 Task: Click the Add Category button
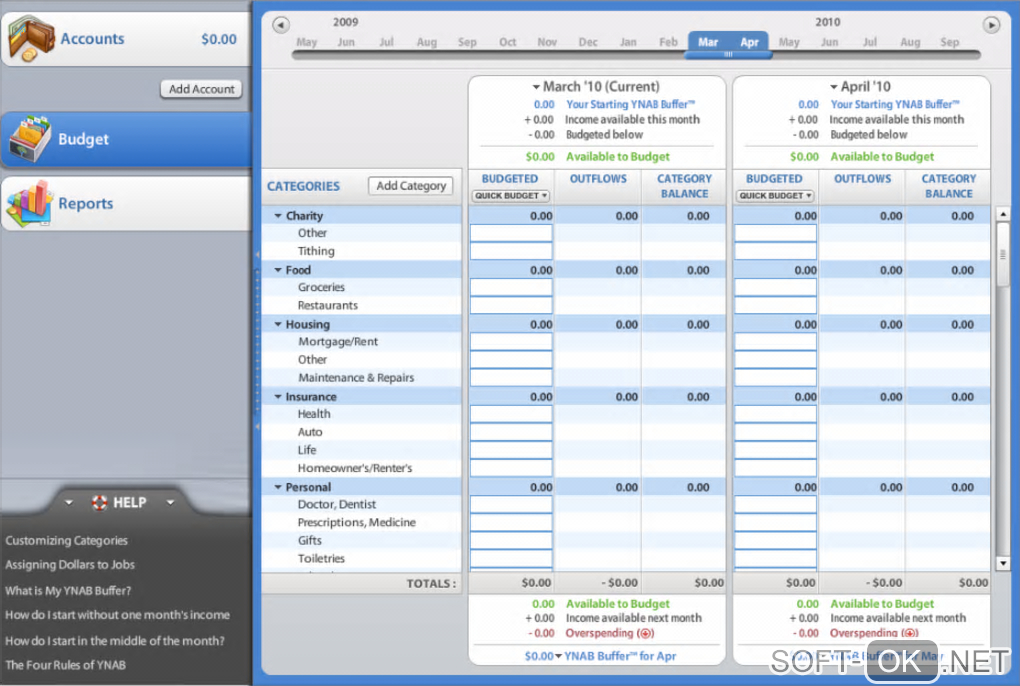coord(411,186)
